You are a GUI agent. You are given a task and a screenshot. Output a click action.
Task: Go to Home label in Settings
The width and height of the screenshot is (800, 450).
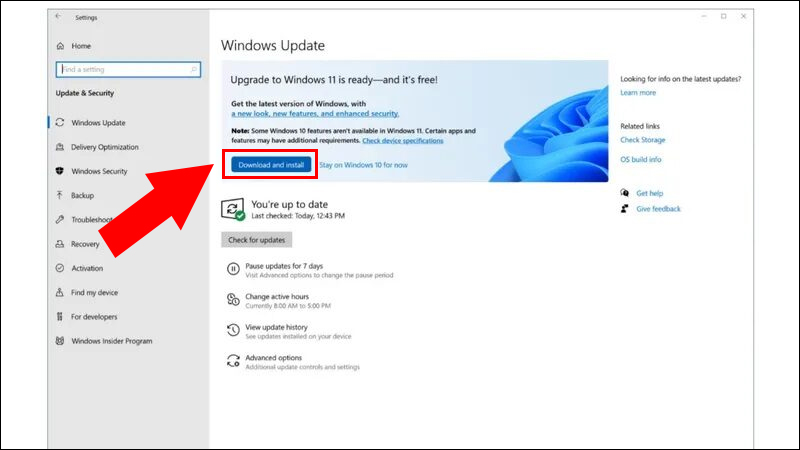click(81, 46)
